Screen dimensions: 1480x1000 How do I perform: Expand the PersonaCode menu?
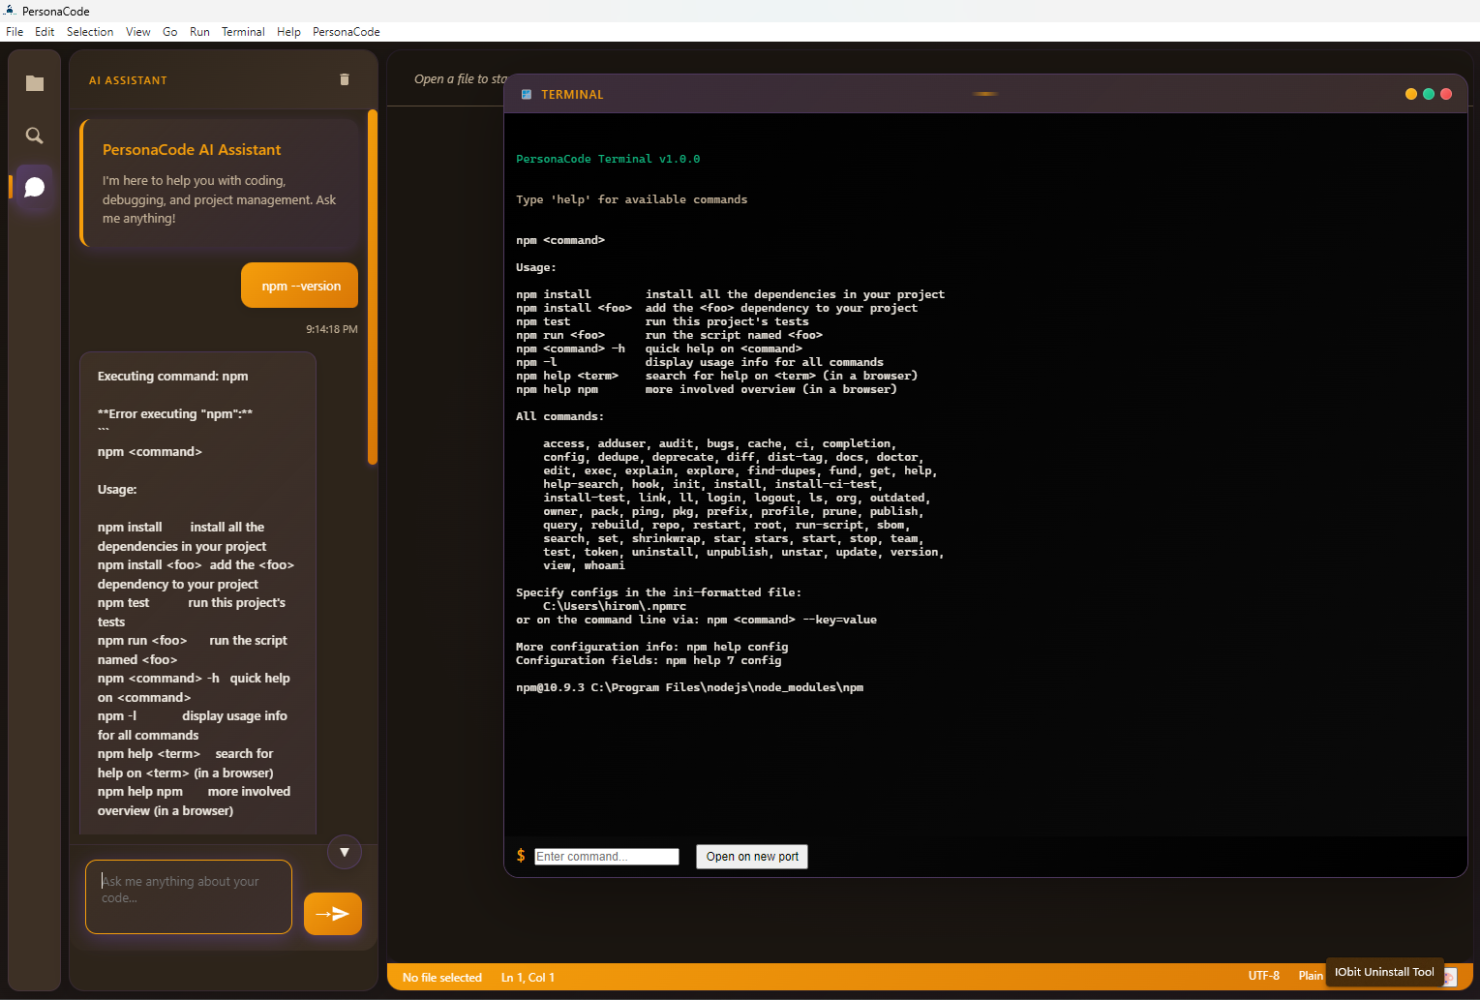coord(346,32)
